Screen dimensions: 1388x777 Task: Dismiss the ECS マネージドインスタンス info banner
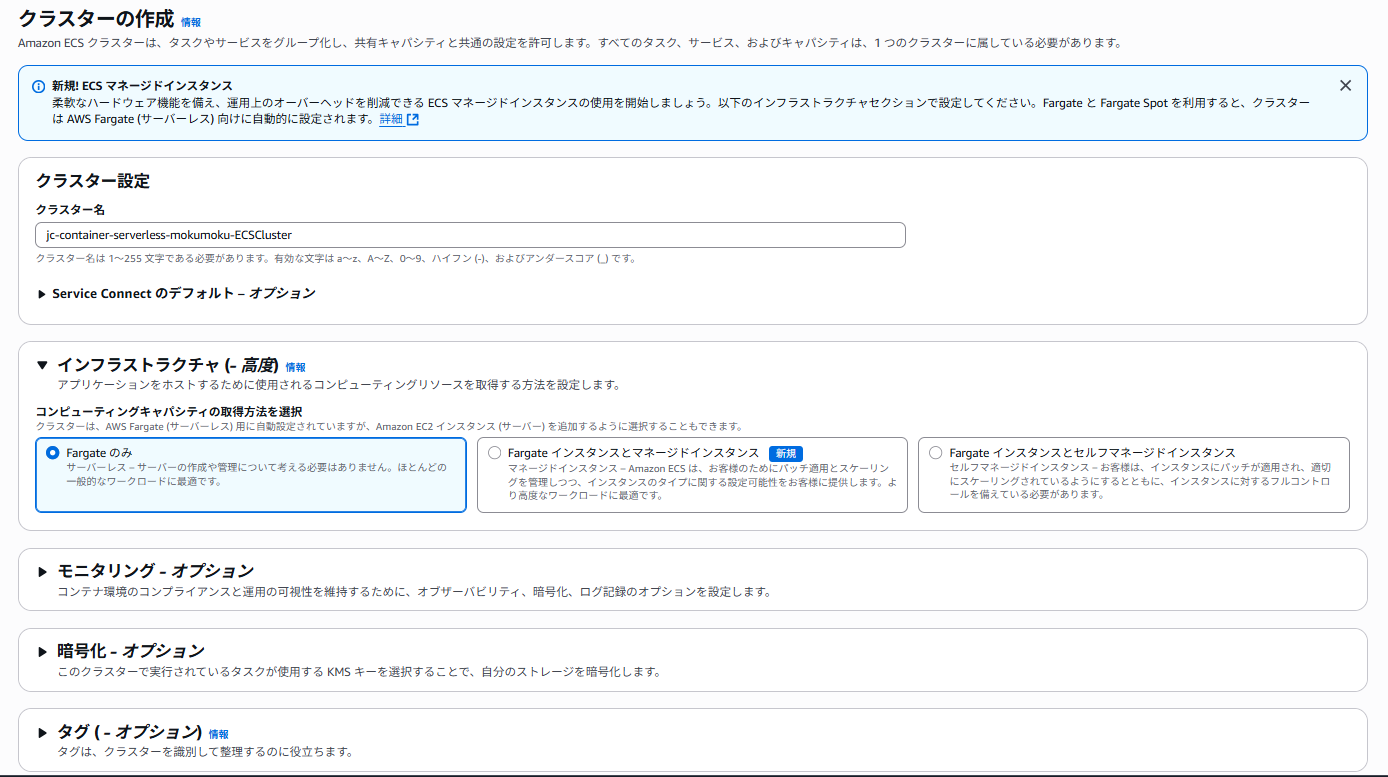point(1345,86)
